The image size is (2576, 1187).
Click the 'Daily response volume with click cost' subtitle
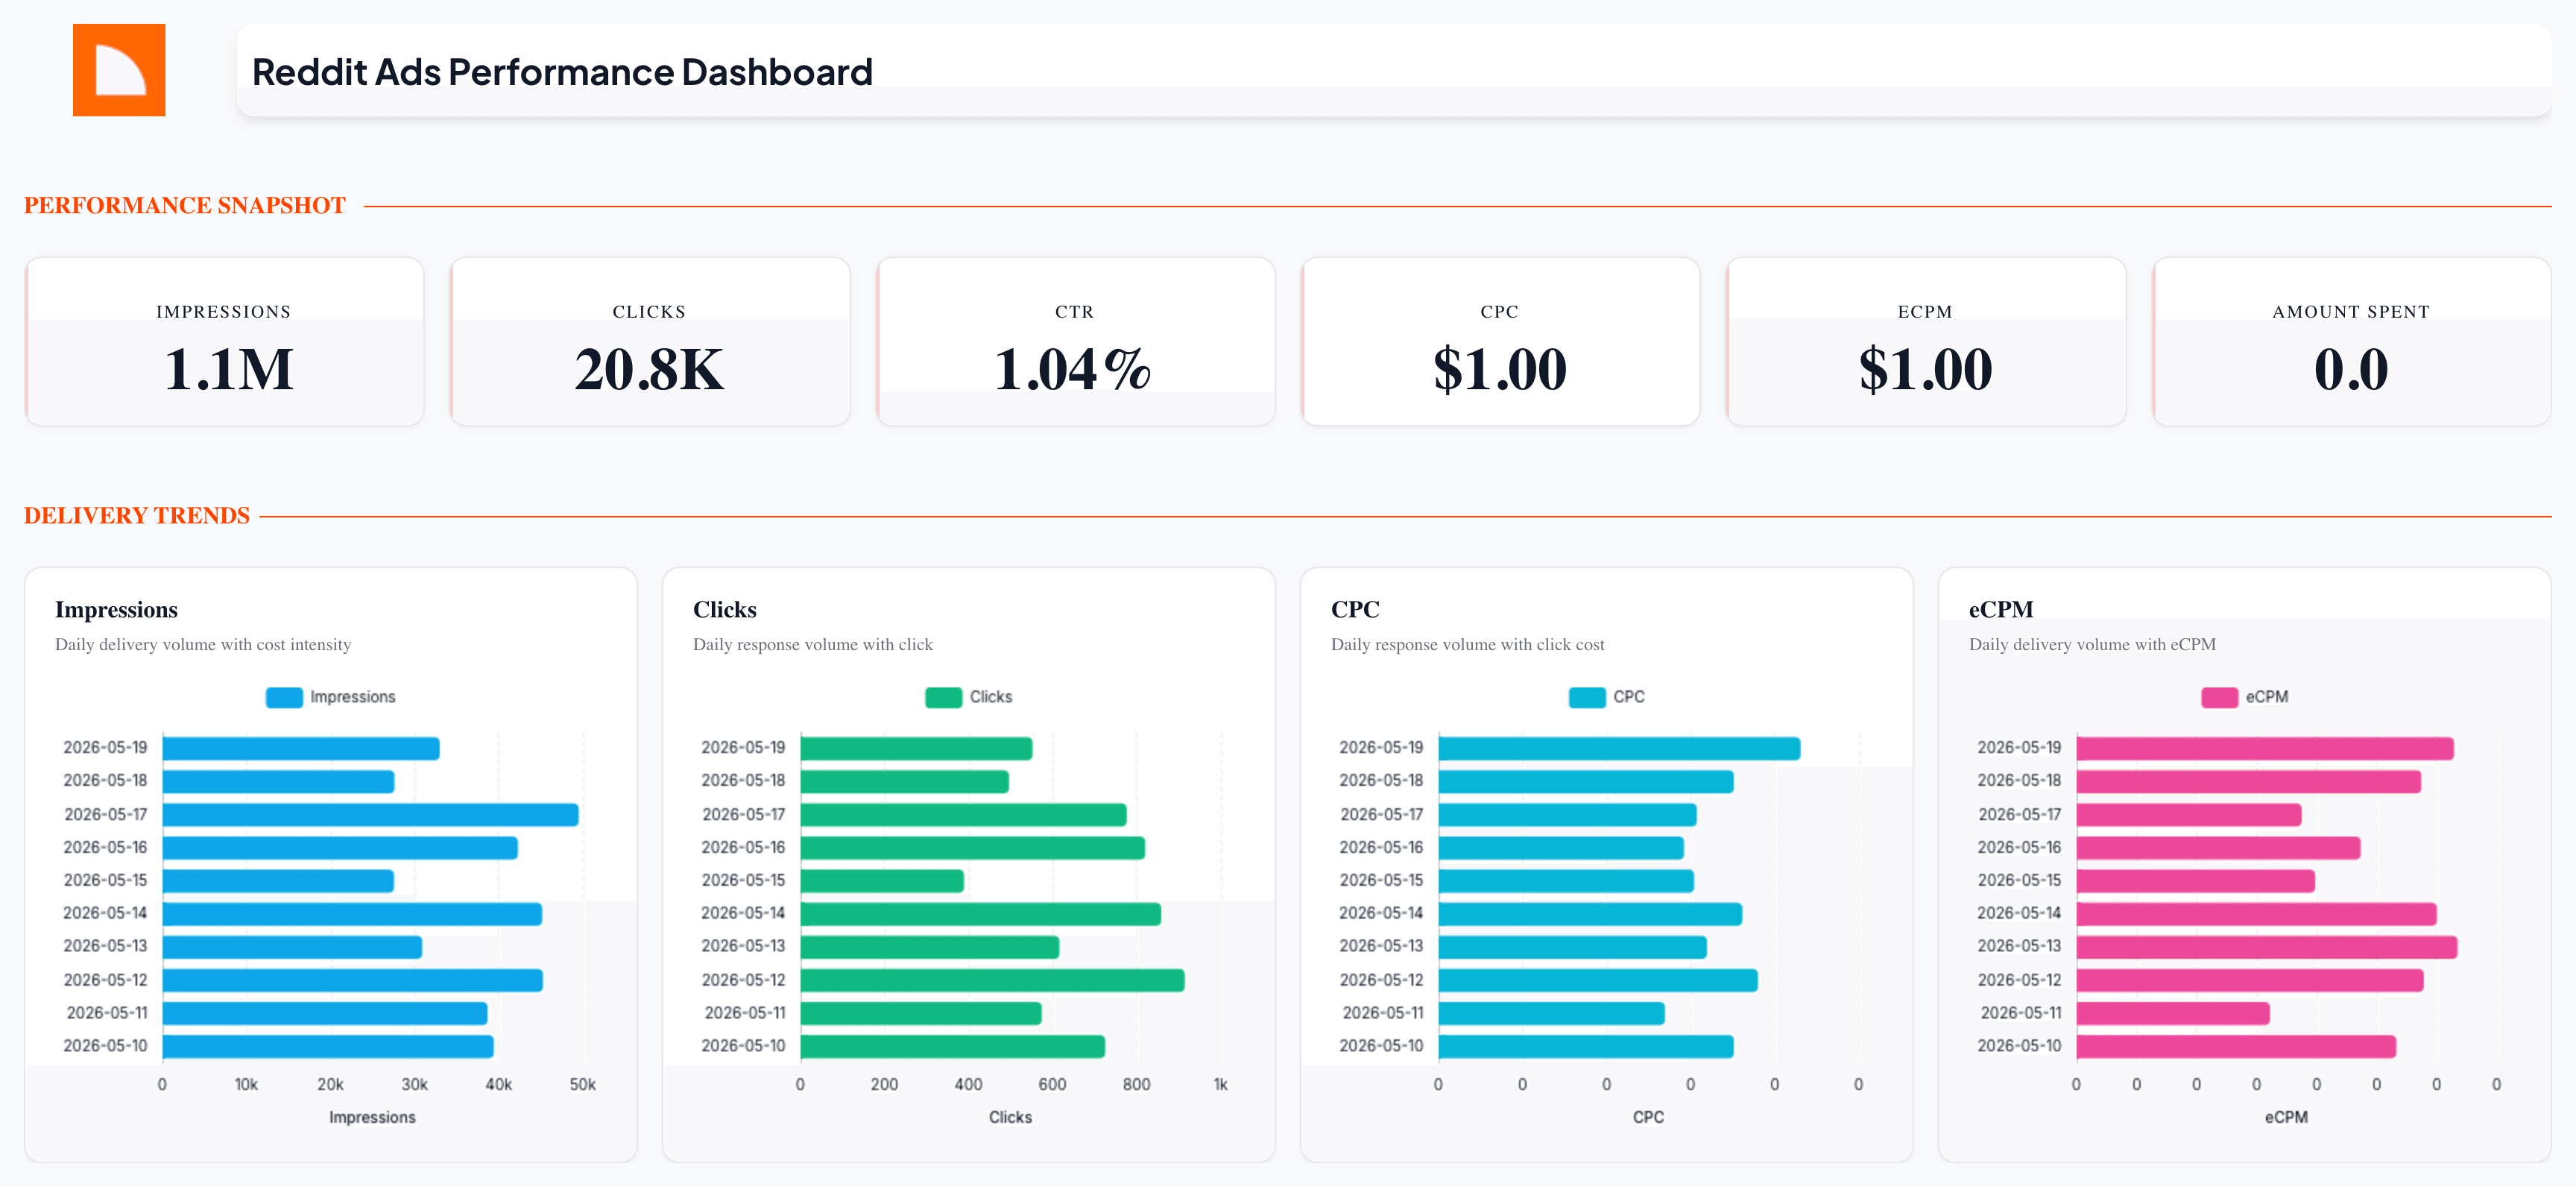click(1467, 645)
